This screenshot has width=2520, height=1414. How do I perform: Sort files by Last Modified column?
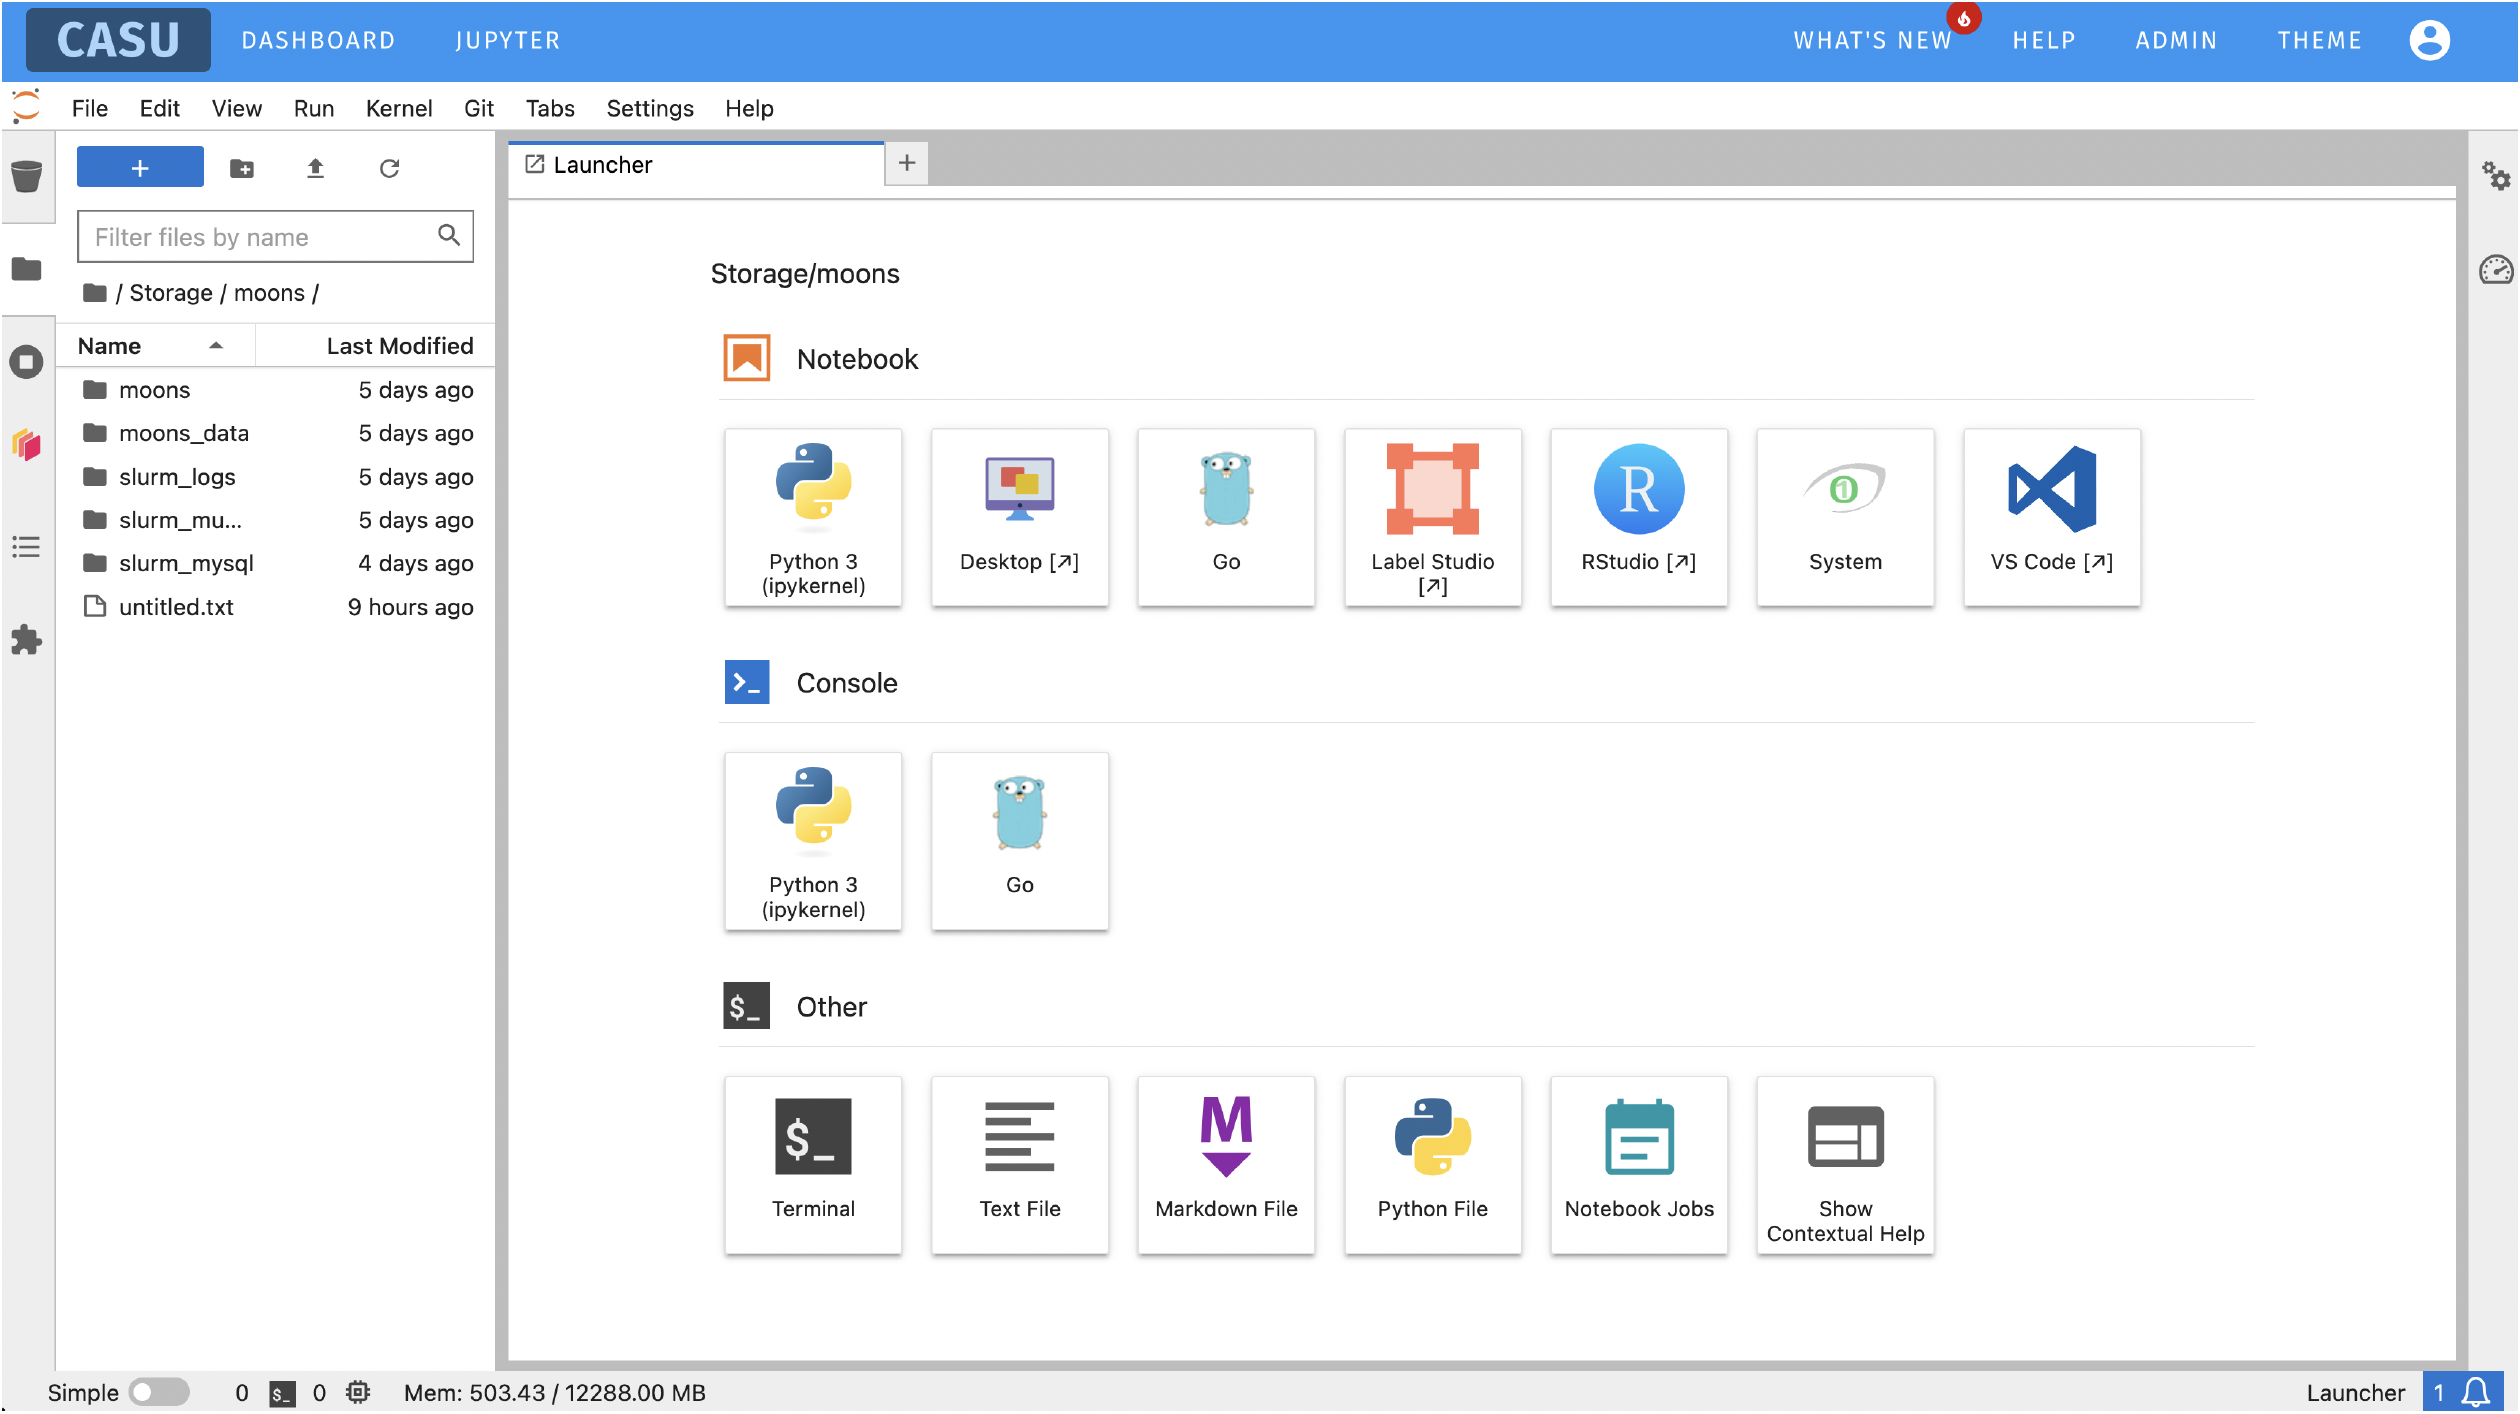375,346
